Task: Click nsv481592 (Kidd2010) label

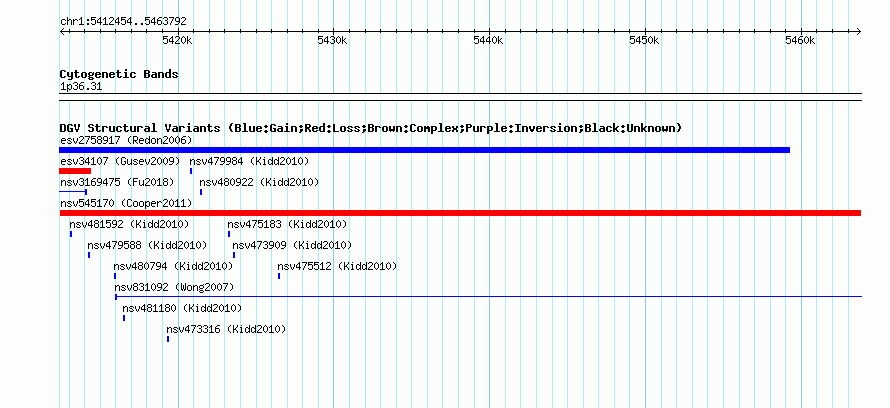Action: 129,224
